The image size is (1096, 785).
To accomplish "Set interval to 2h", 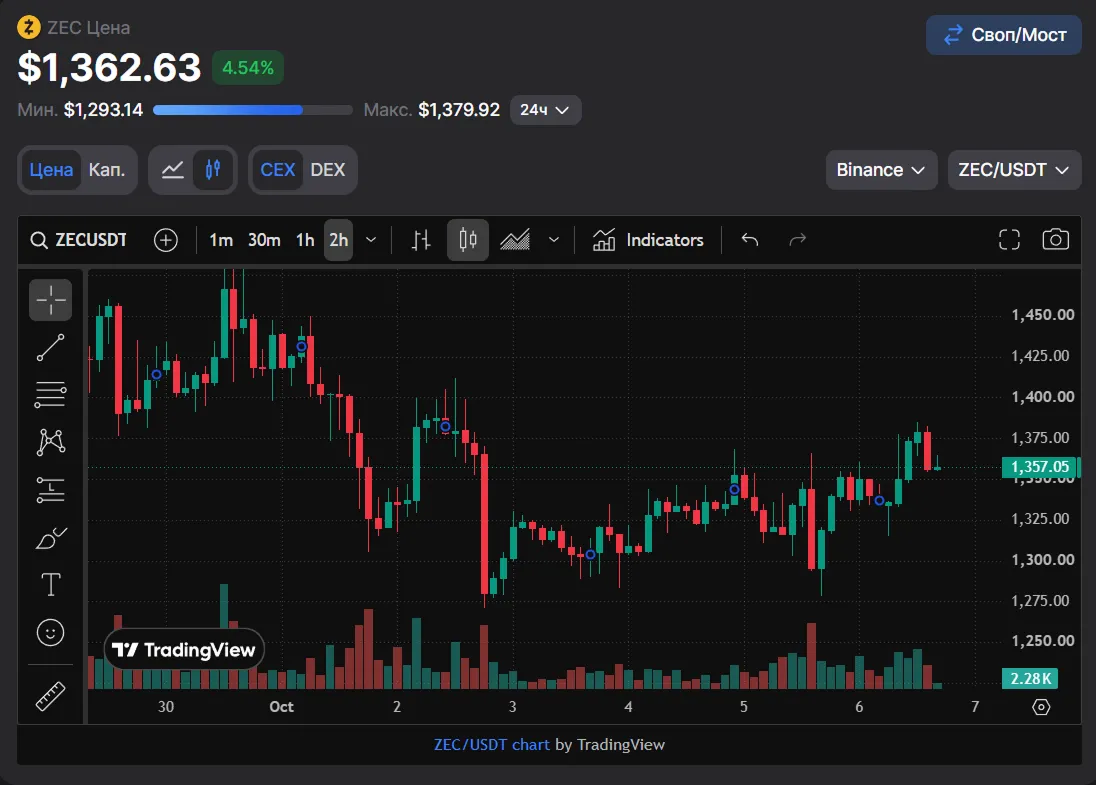I will tap(338, 240).
